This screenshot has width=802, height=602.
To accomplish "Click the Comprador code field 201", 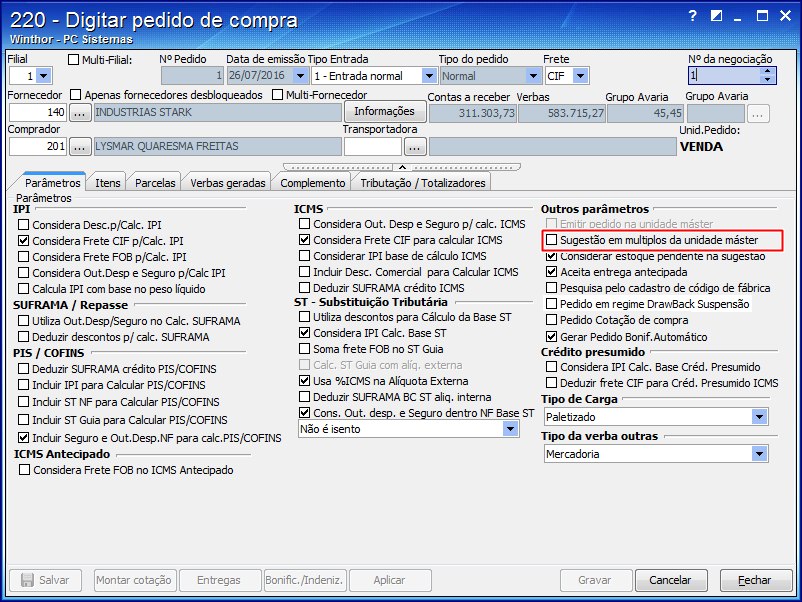I will (38, 147).
